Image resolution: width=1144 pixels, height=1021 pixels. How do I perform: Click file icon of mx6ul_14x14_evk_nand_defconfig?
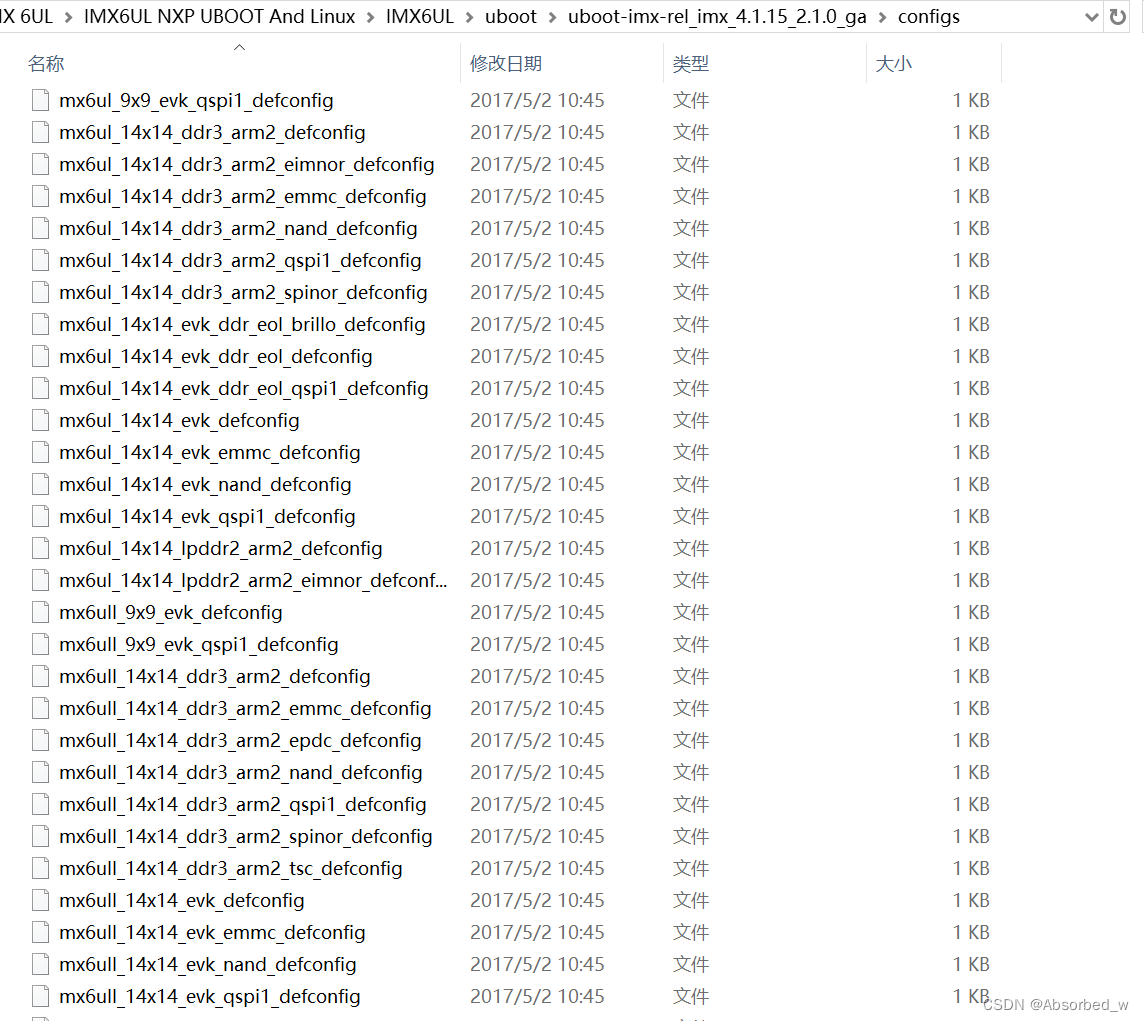pyautogui.click(x=41, y=485)
